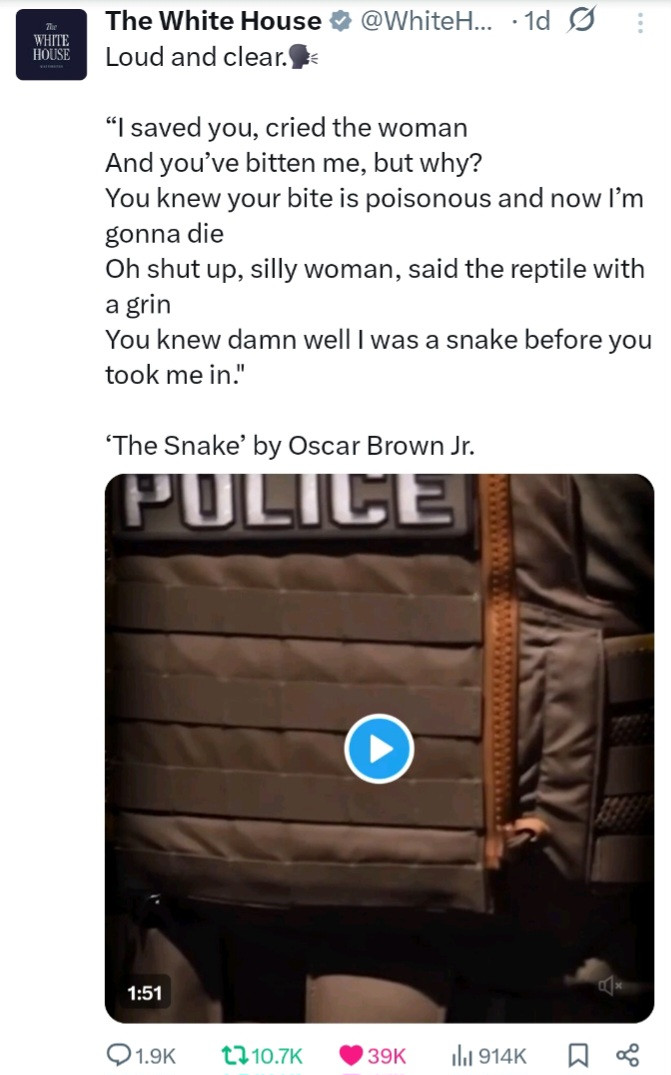Click the display name The White House
This screenshot has height=1075, width=671.
[x=213, y=21]
